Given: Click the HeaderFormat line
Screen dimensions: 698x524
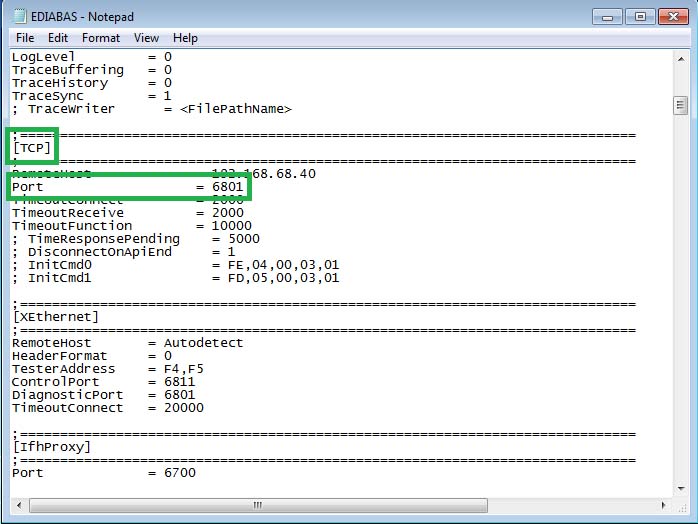Looking at the screenshot, I should 92,356.
